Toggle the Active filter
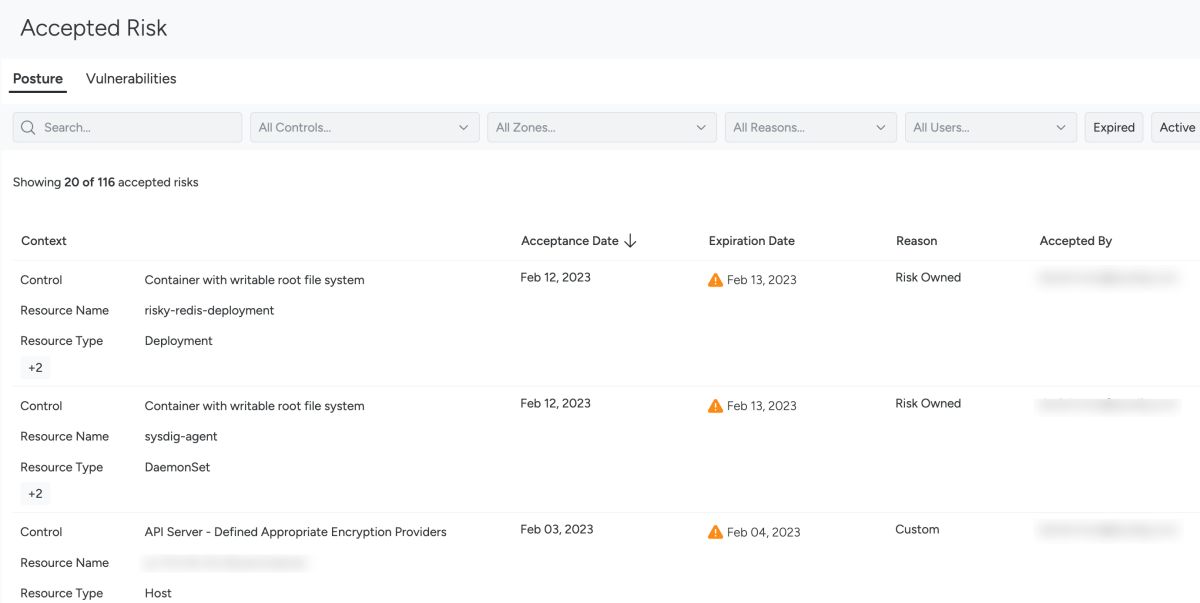1200x603 pixels. click(x=1177, y=127)
